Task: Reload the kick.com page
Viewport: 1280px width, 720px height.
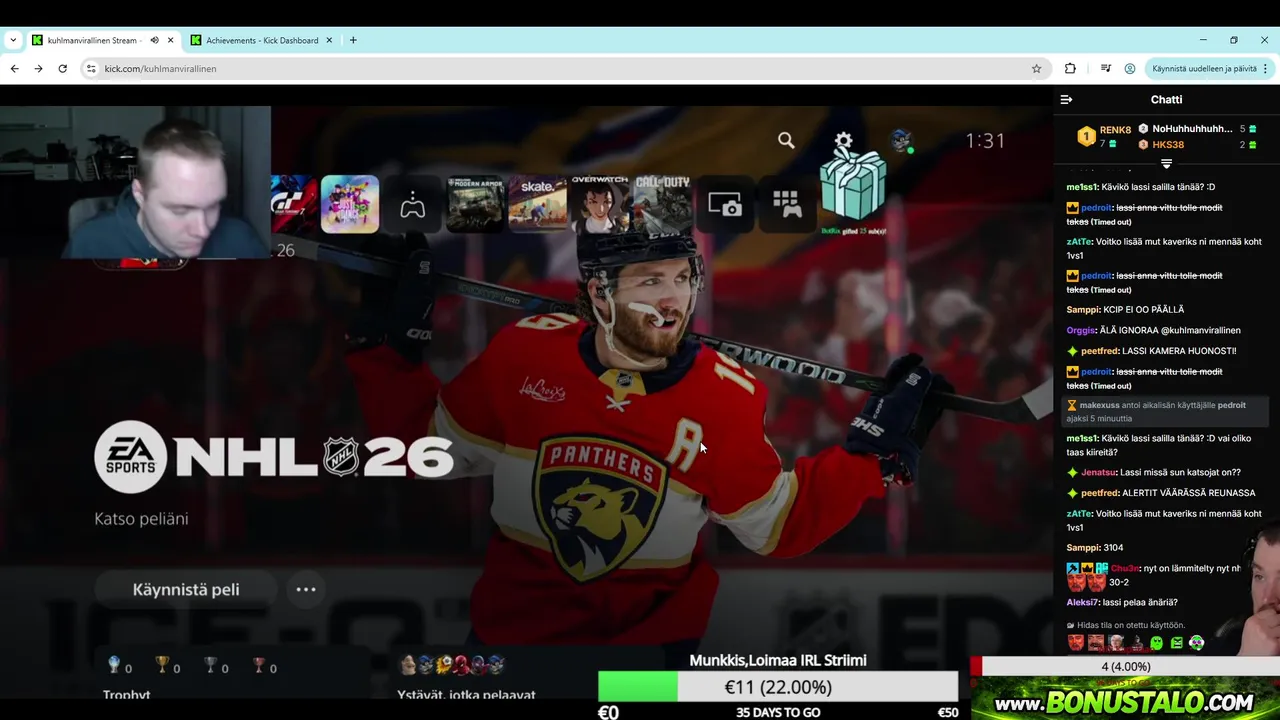Action: coord(62,69)
